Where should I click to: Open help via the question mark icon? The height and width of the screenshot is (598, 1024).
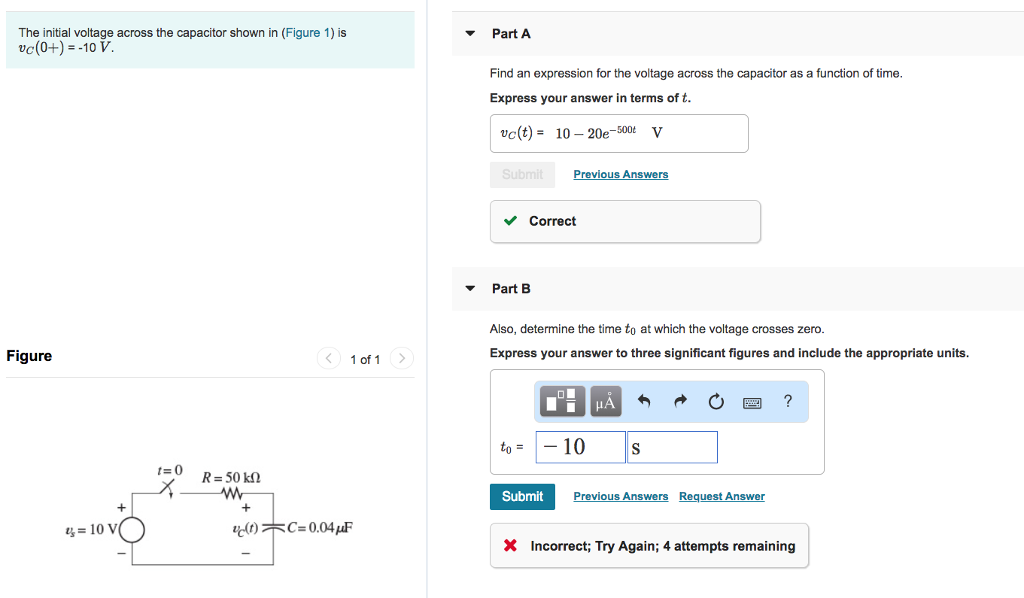pyautogui.click(x=788, y=401)
